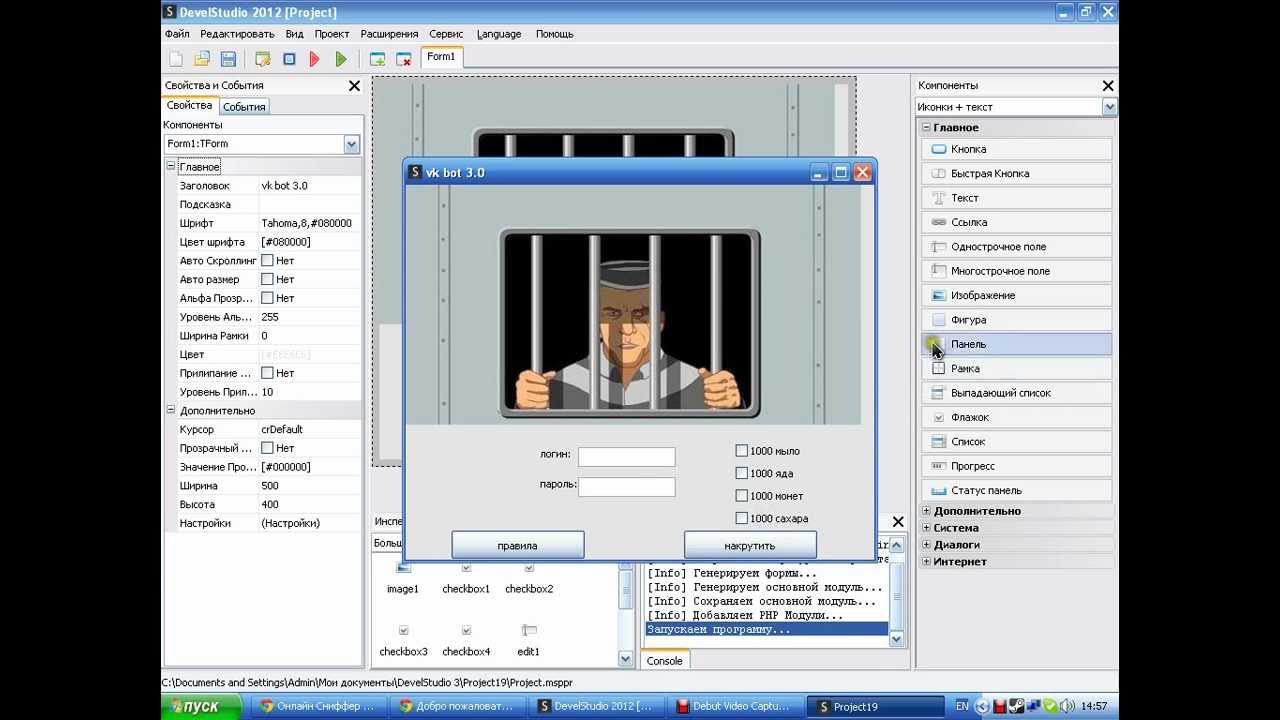Run the project with the green play arrow

pos(341,59)
